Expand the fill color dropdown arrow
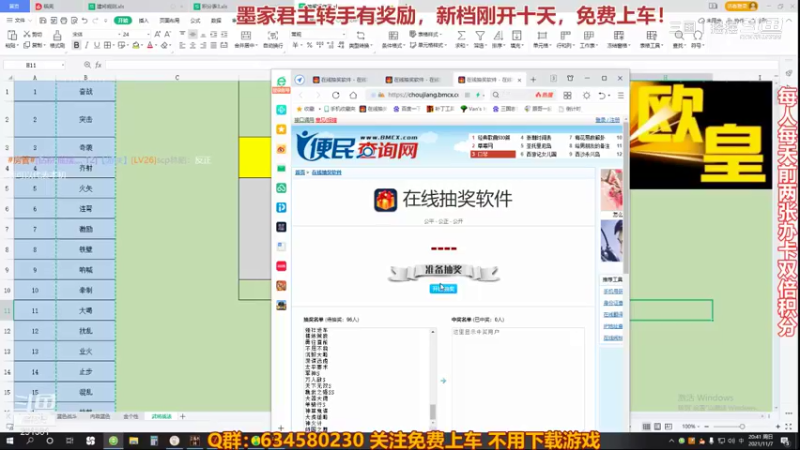This screenshot has width=800, height=450. pyautogui.click(x=142, y=46)
